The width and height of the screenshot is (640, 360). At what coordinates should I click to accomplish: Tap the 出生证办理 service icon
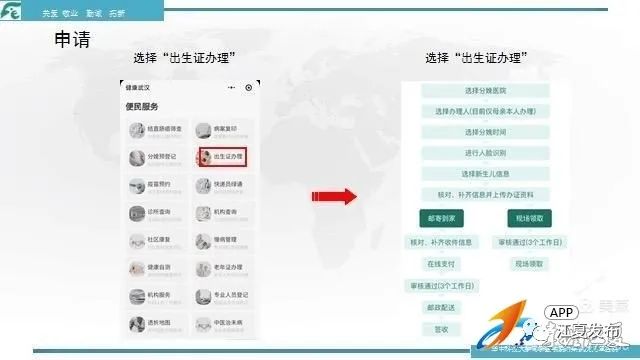205,157
